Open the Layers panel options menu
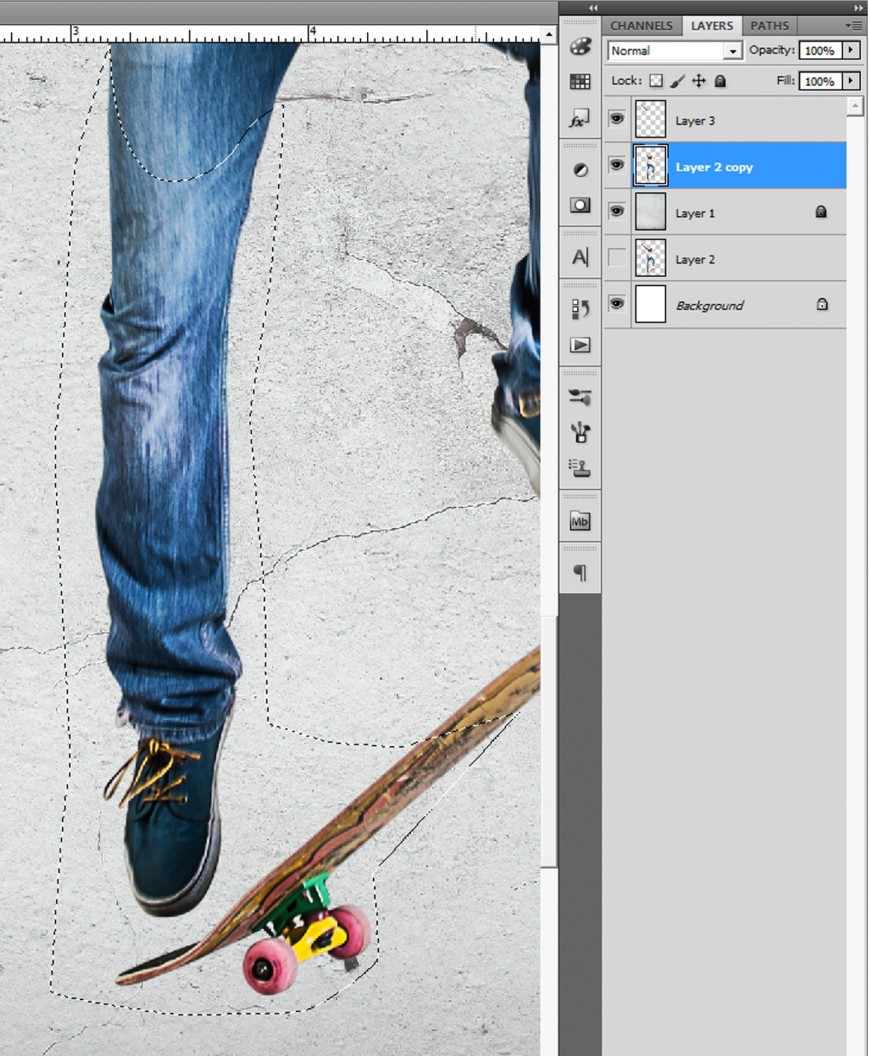This screenshot has width=870, height=1056. pyautogui.click(x=854, y=26)
